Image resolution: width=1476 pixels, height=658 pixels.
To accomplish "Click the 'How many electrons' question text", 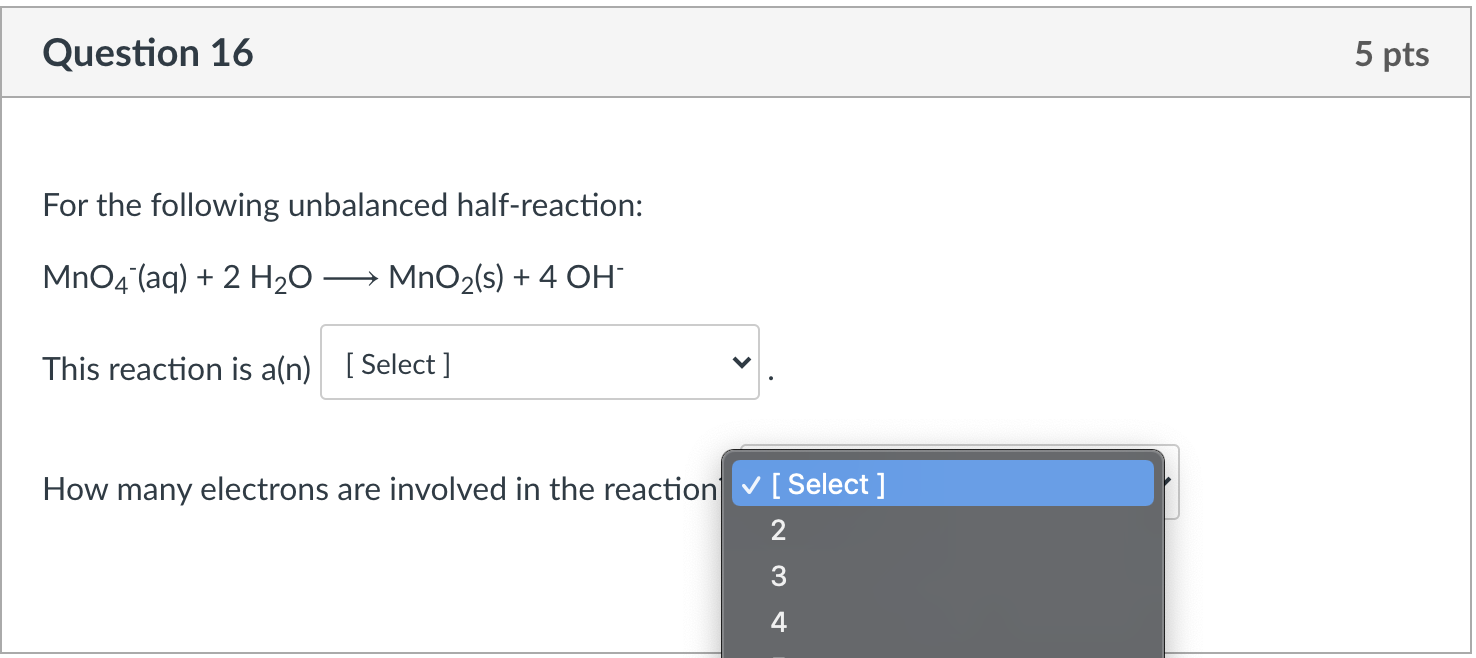I will click(x=380, y=488).
